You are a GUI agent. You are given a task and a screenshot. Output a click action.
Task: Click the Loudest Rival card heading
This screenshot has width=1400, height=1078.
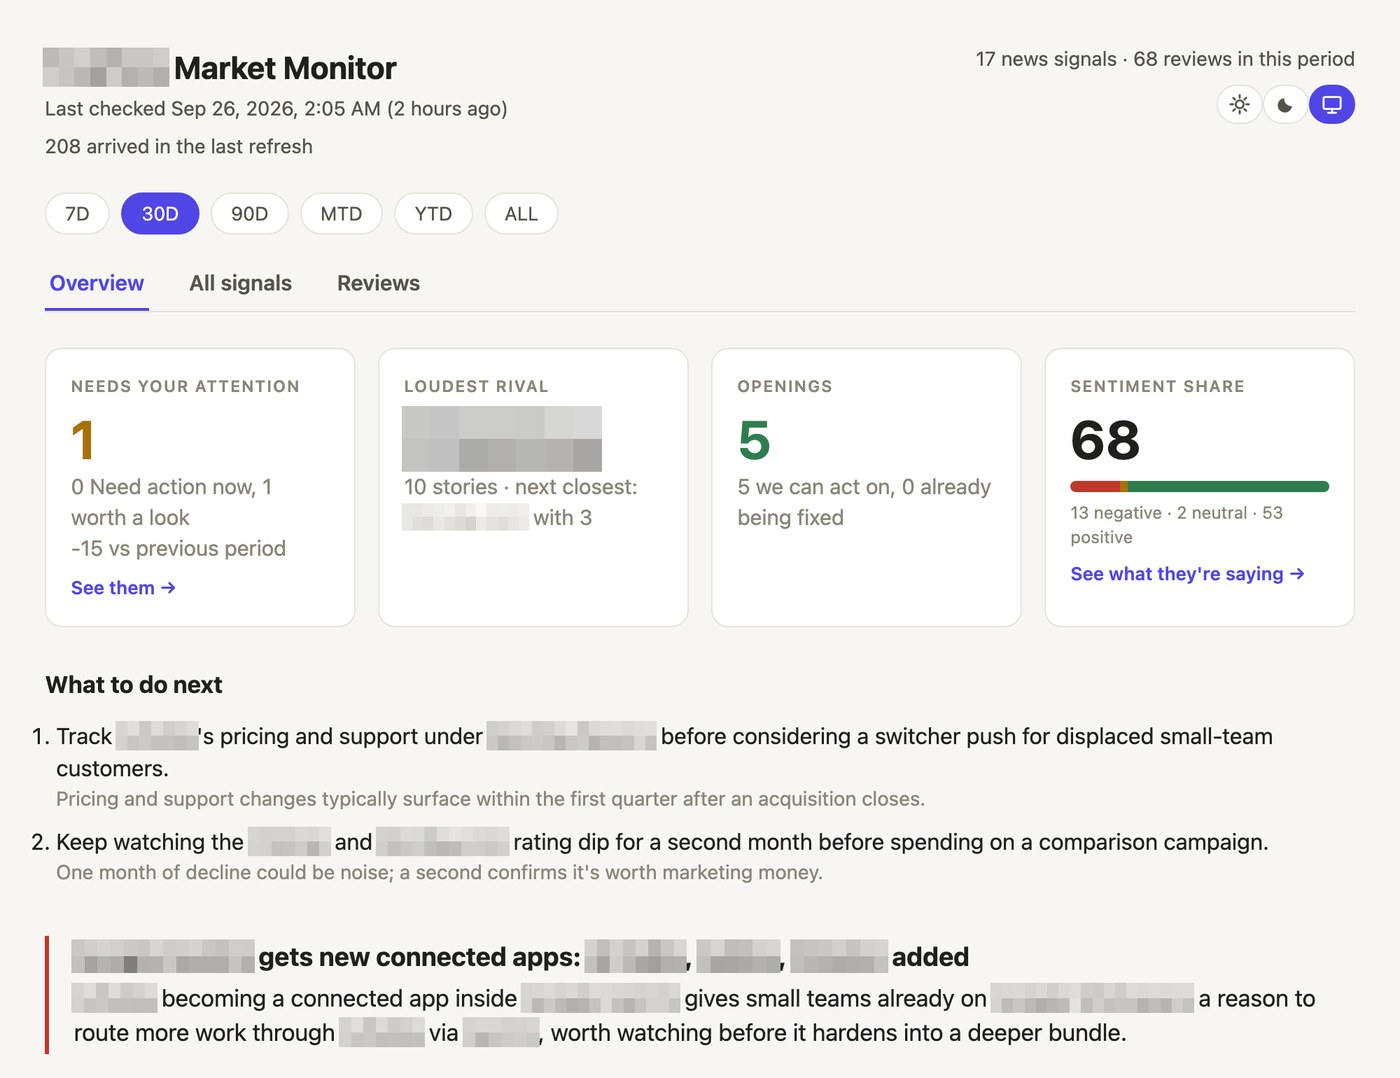click(x=476, y=387)
